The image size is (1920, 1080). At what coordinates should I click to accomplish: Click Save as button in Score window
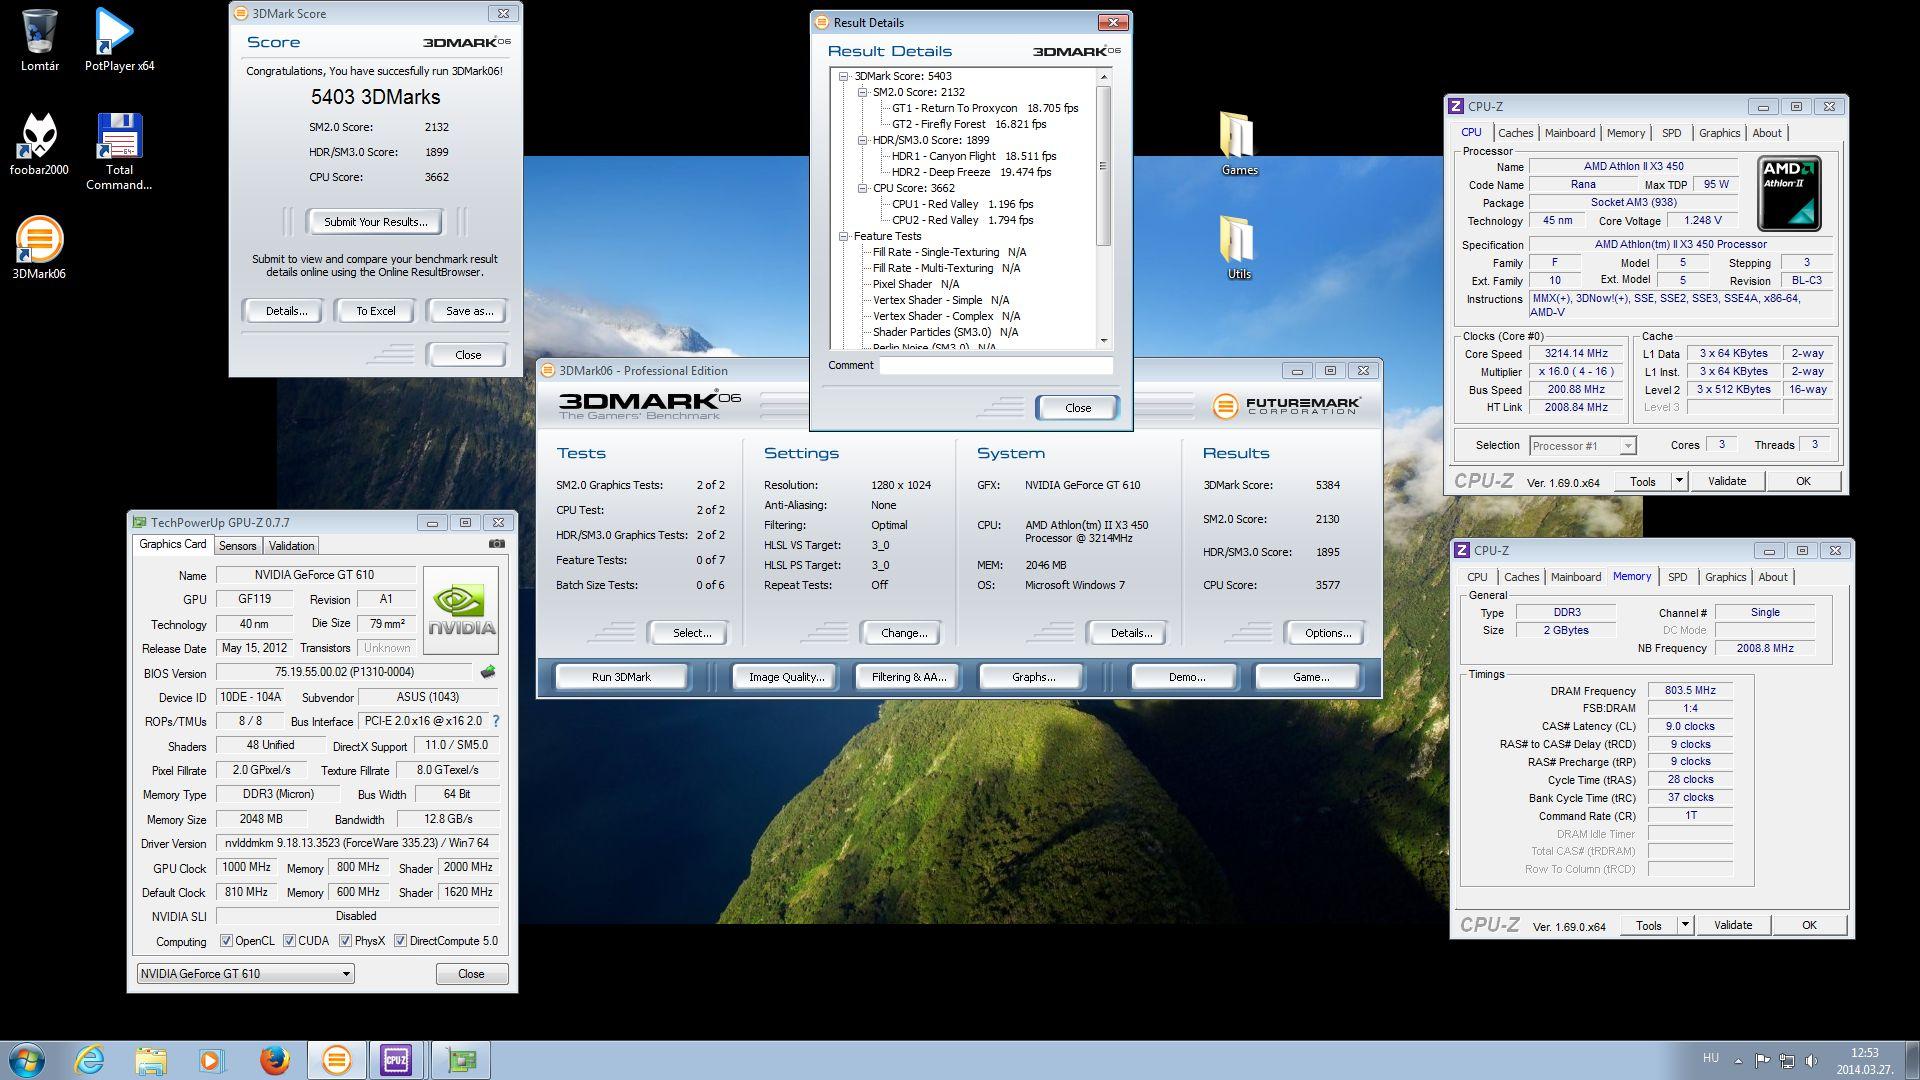[x=469, y=311]
